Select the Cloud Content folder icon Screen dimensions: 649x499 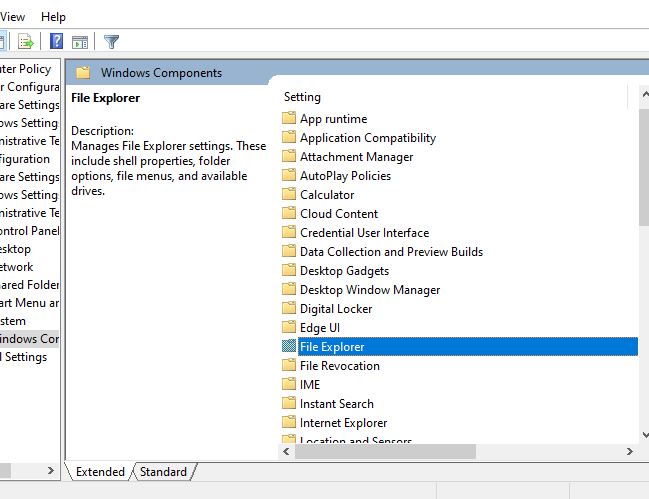(x=289, y=213)
